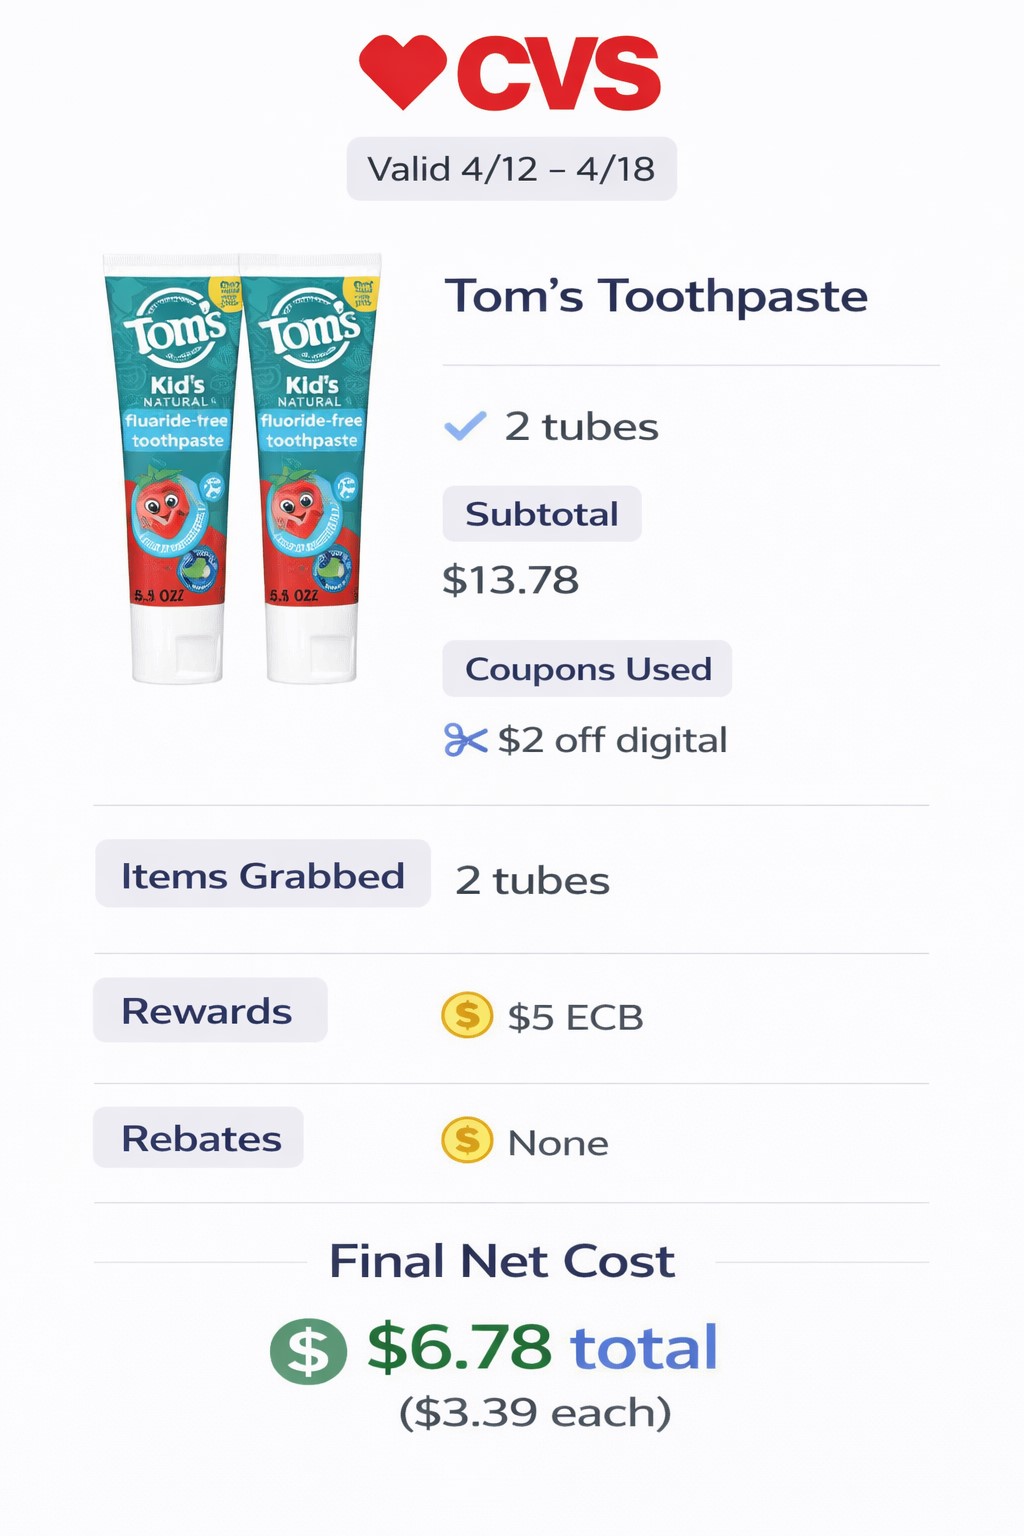Select the Items Grabbed label
The height and width of the screenshot is (1536, 1024).
pos(262,875)
